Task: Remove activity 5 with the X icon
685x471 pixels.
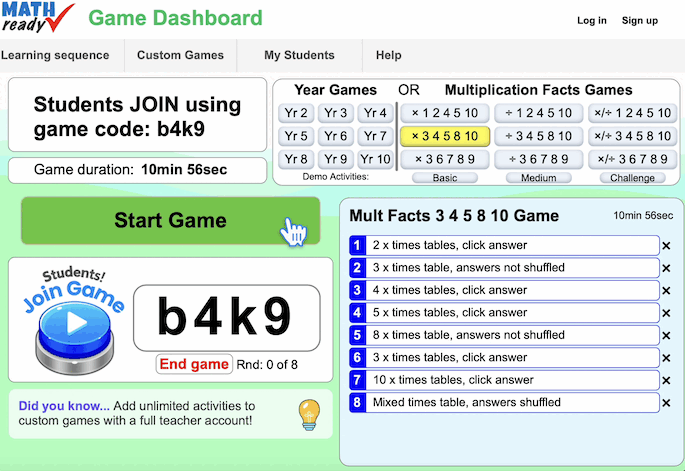Action: pos(666,335)
